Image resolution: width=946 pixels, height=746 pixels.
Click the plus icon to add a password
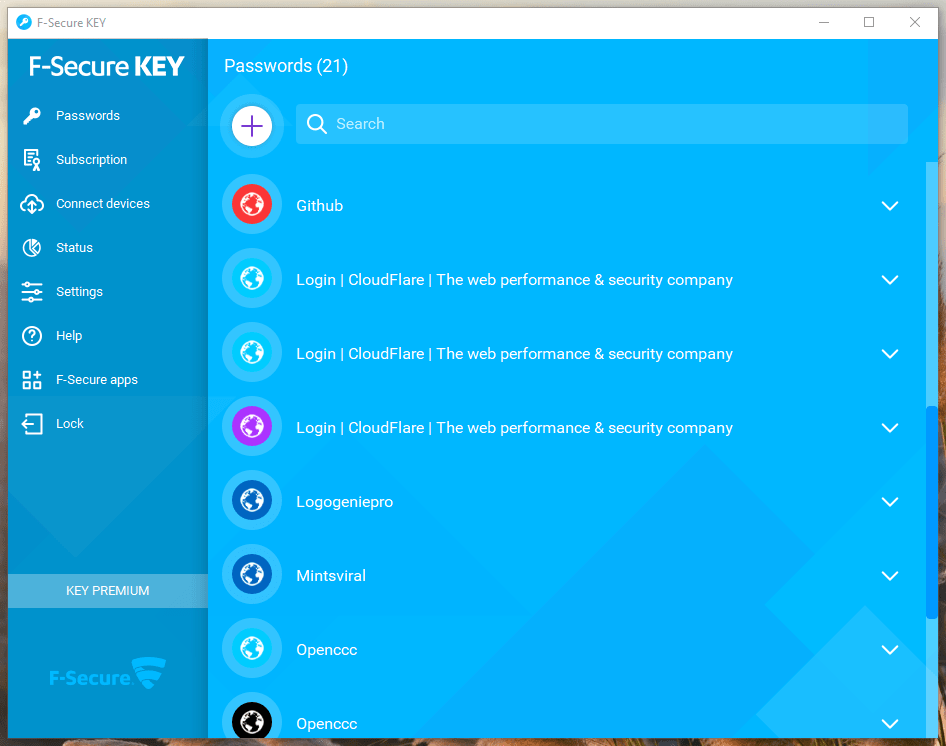(x=251, y=126)
